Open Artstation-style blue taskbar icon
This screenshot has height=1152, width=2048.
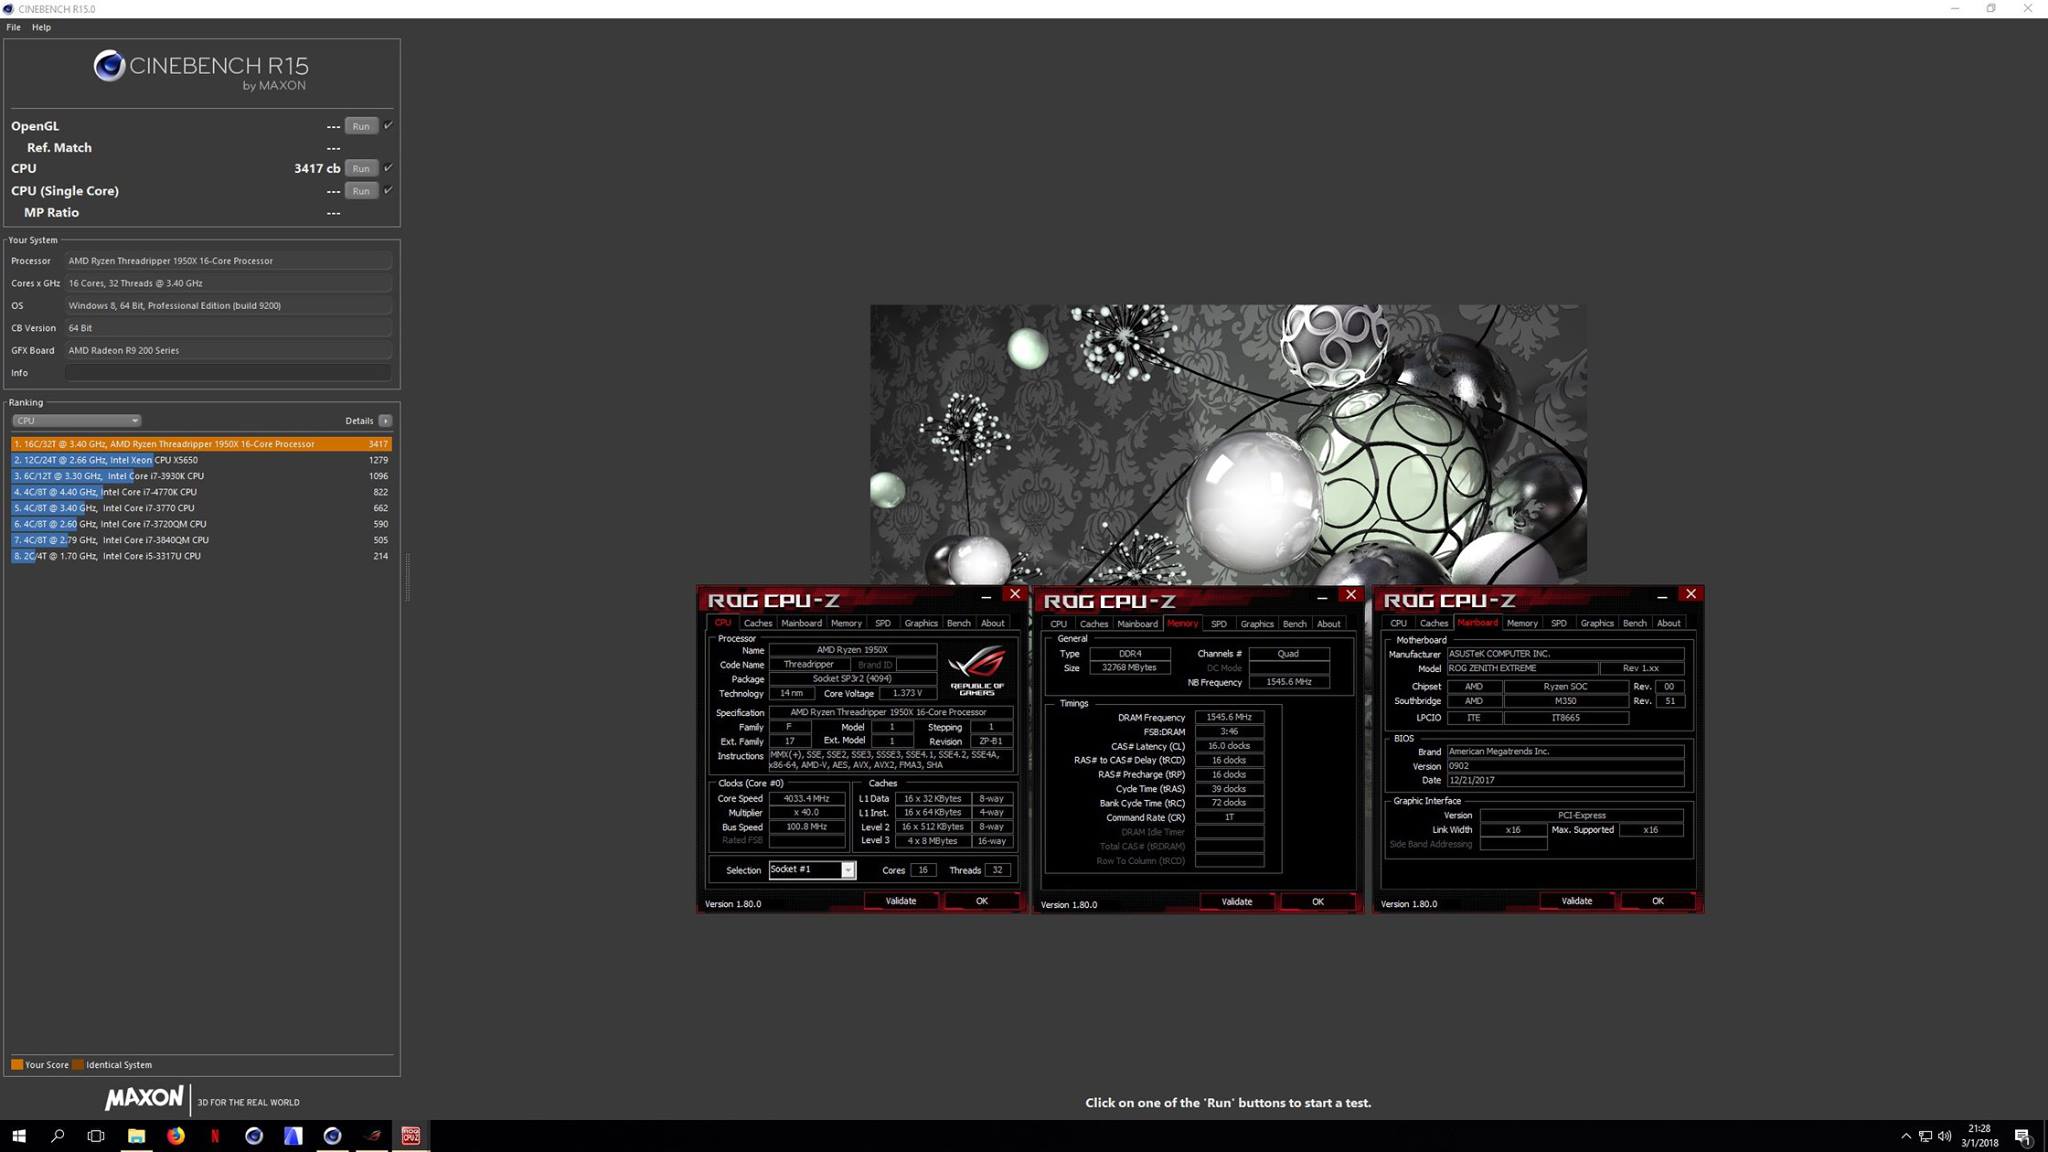coord(293,1136)
